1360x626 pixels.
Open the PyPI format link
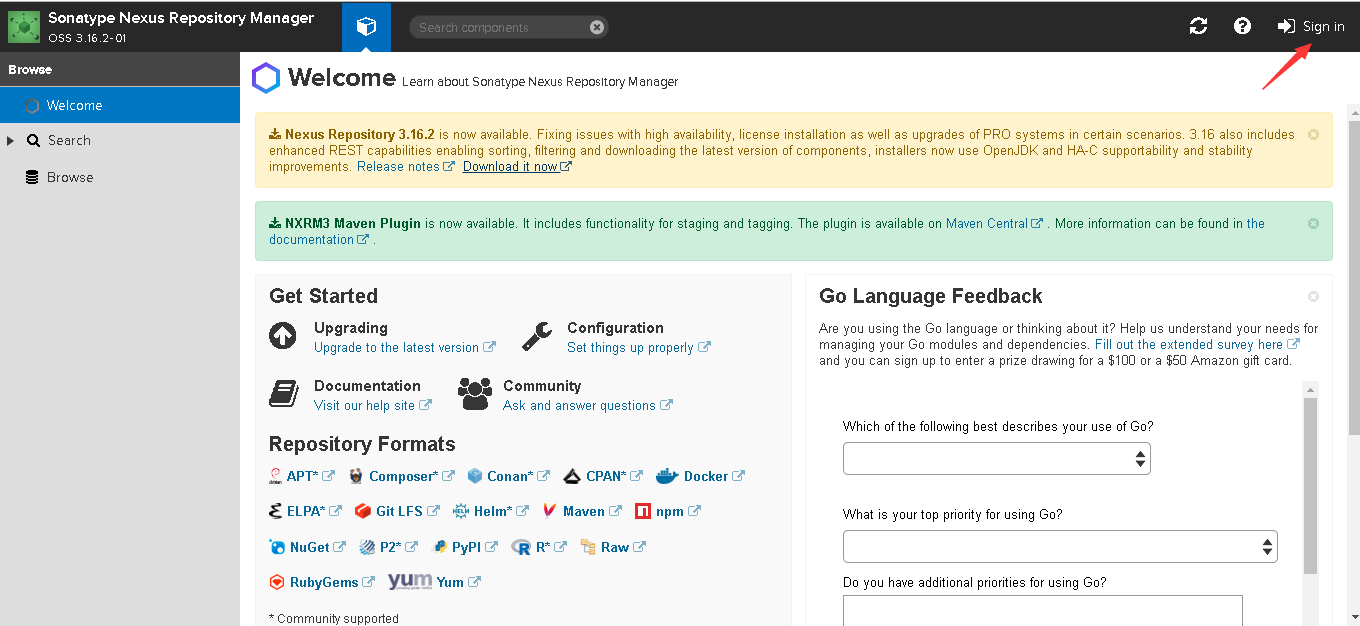474,547
